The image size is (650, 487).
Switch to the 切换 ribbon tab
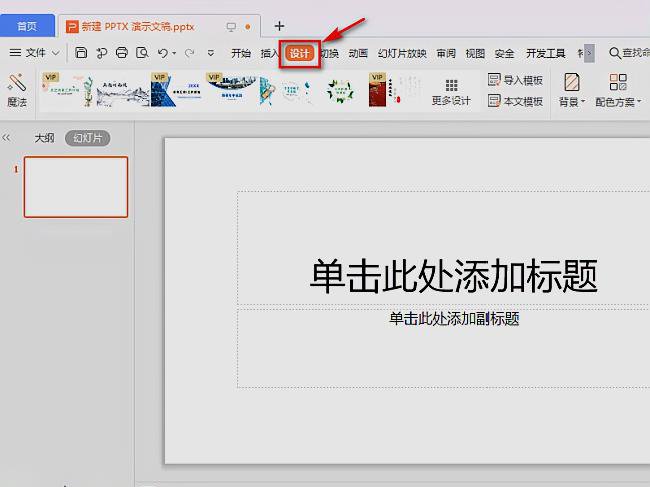(330, 53)
